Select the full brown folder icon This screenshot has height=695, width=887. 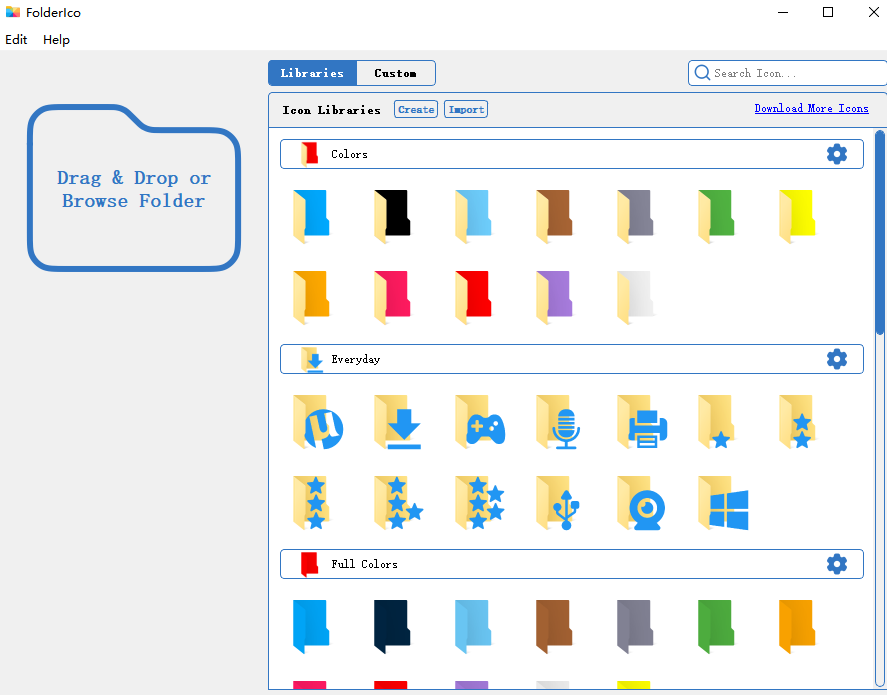554,627
